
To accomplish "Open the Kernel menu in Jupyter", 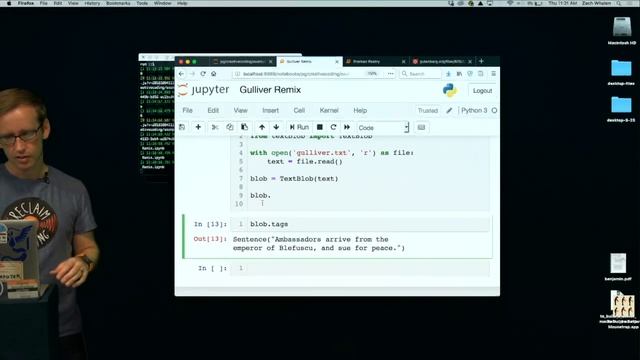I will [x=329, y=111].
